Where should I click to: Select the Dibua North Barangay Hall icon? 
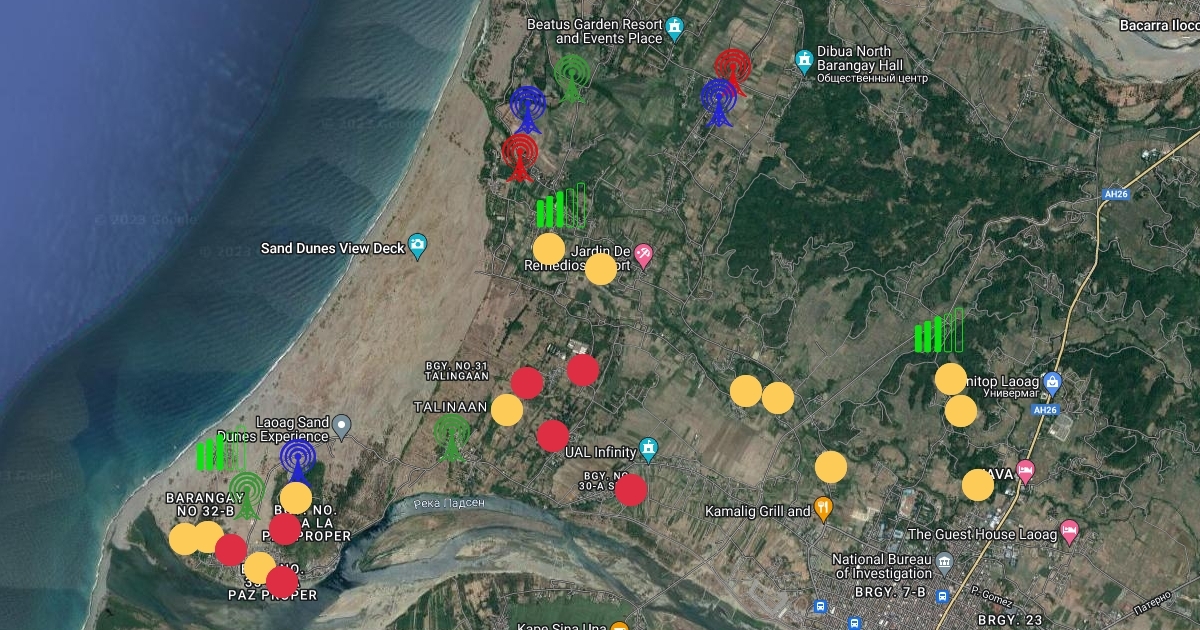(x=803, y=62)
